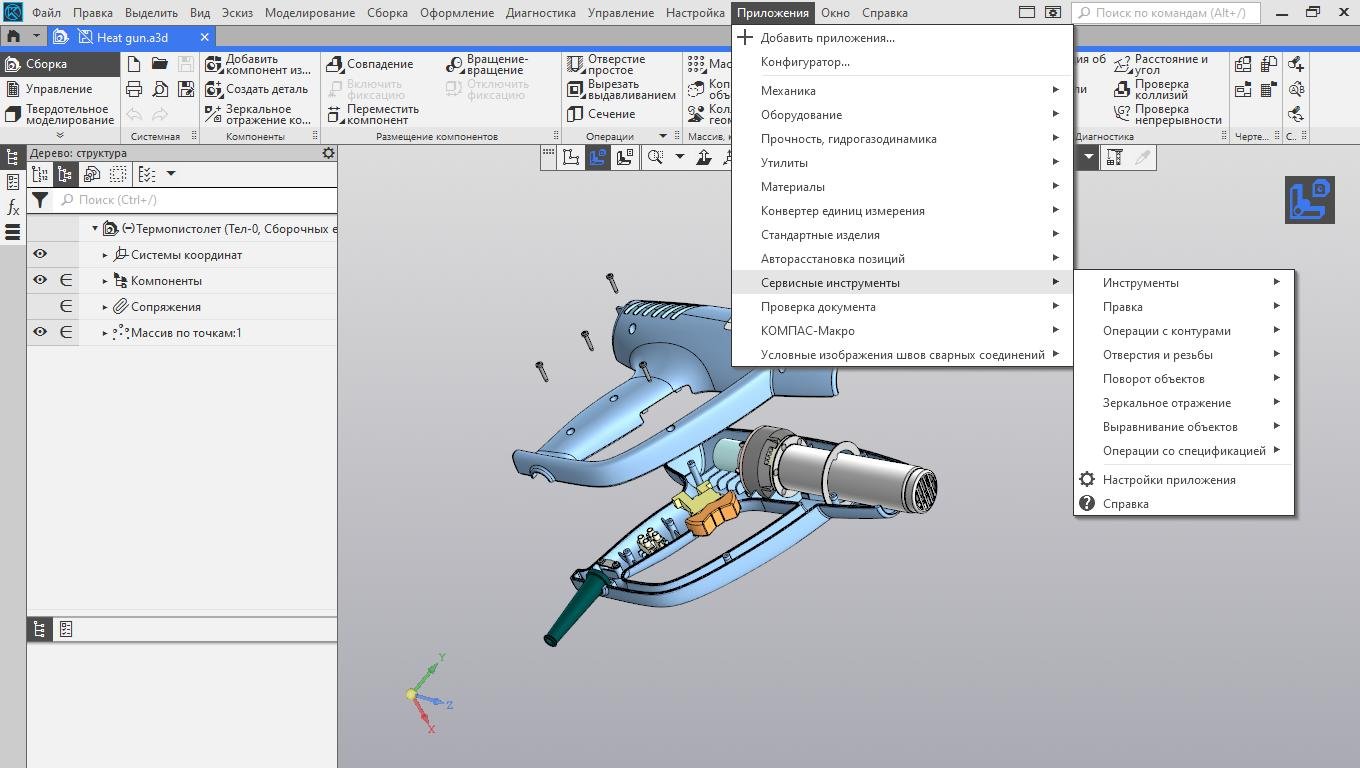Click the 'Проверка коллизий' diagnostic icon
This screenshot has width=1360, height=768.
(x=1122, y=89)
